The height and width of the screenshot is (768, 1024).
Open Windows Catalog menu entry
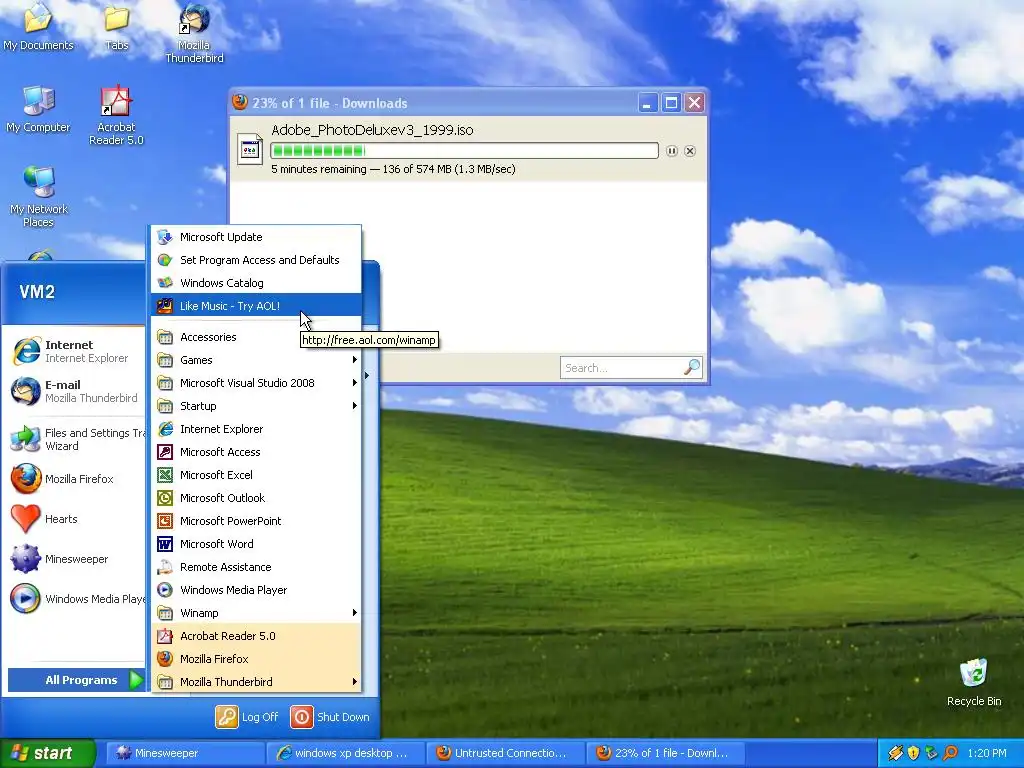[x=256, y=283]
